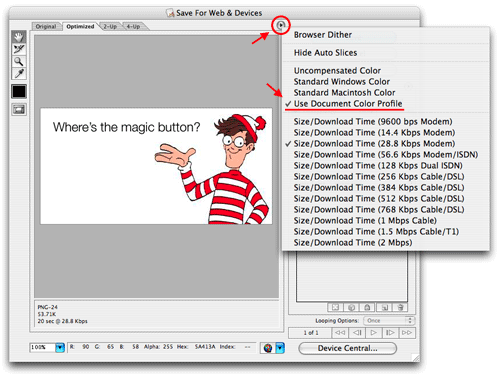
Task: Step to next animation frame
Action: coord(390,333)
